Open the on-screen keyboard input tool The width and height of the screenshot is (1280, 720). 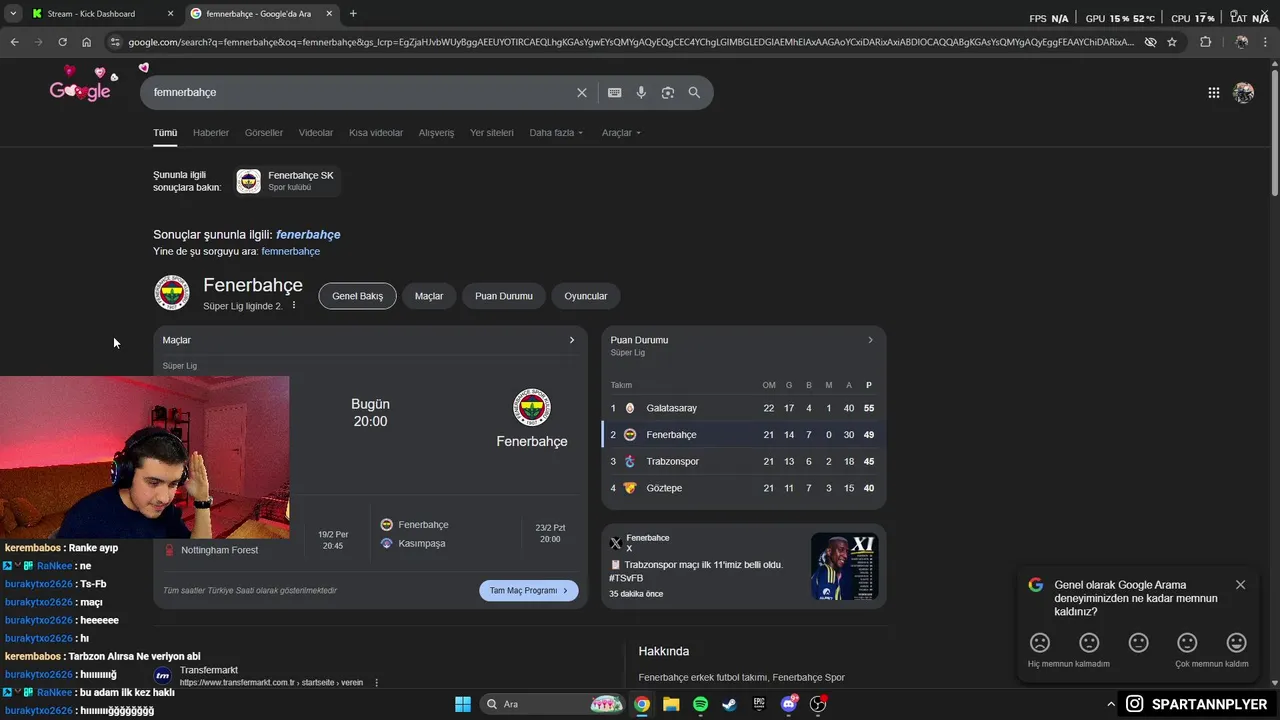click(615, 92)
